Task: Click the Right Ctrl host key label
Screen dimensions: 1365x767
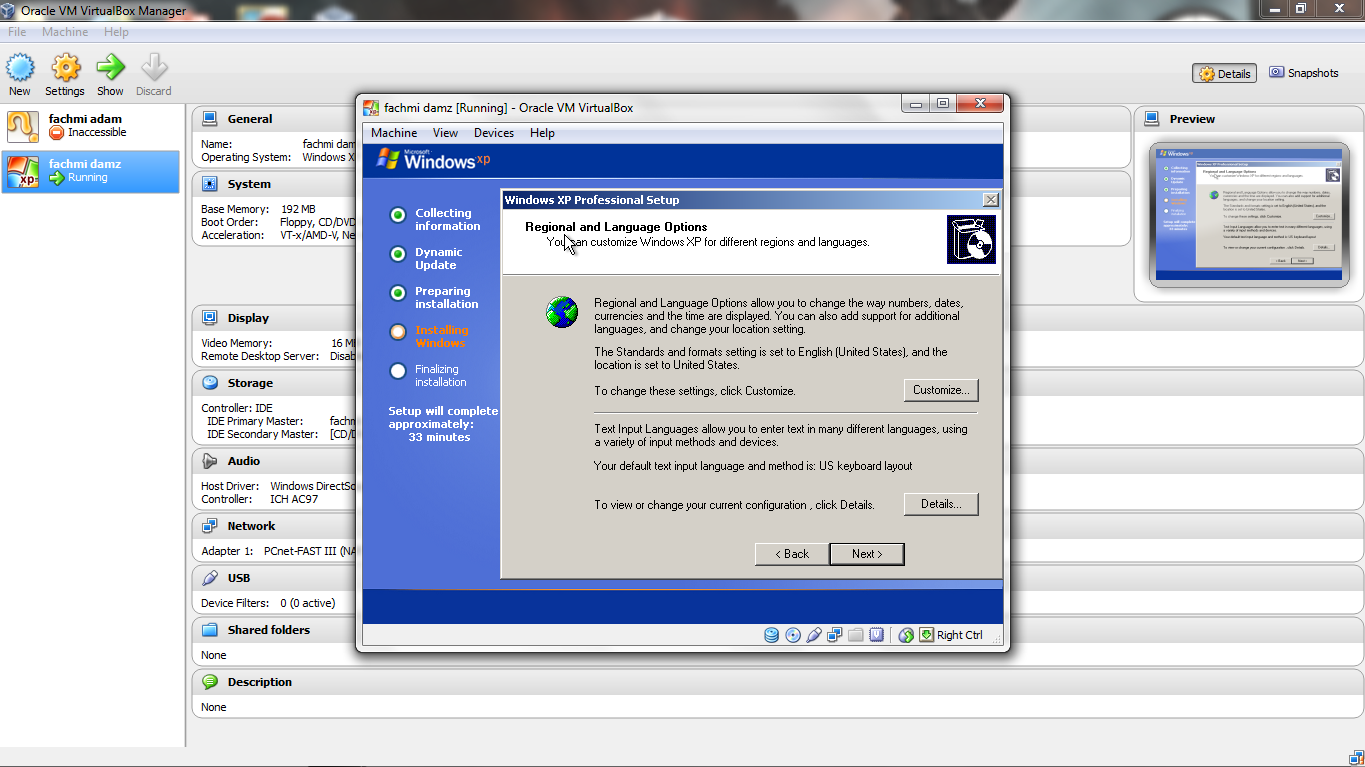Action: tap(960, 635)
